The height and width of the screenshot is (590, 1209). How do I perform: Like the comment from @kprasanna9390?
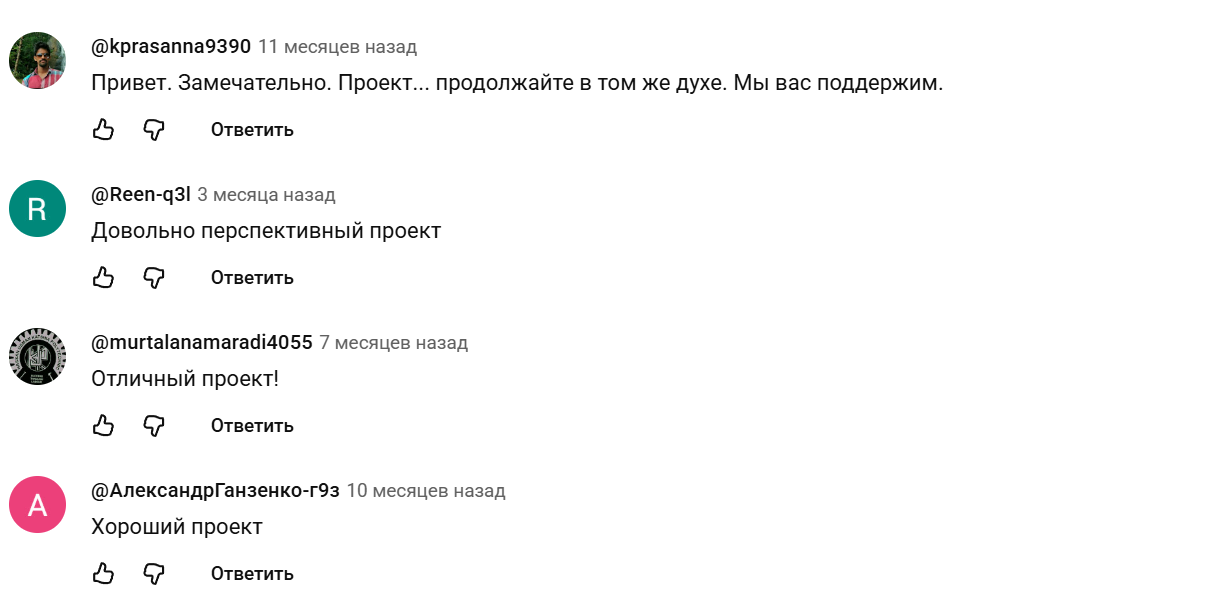(x=103, y=129)
